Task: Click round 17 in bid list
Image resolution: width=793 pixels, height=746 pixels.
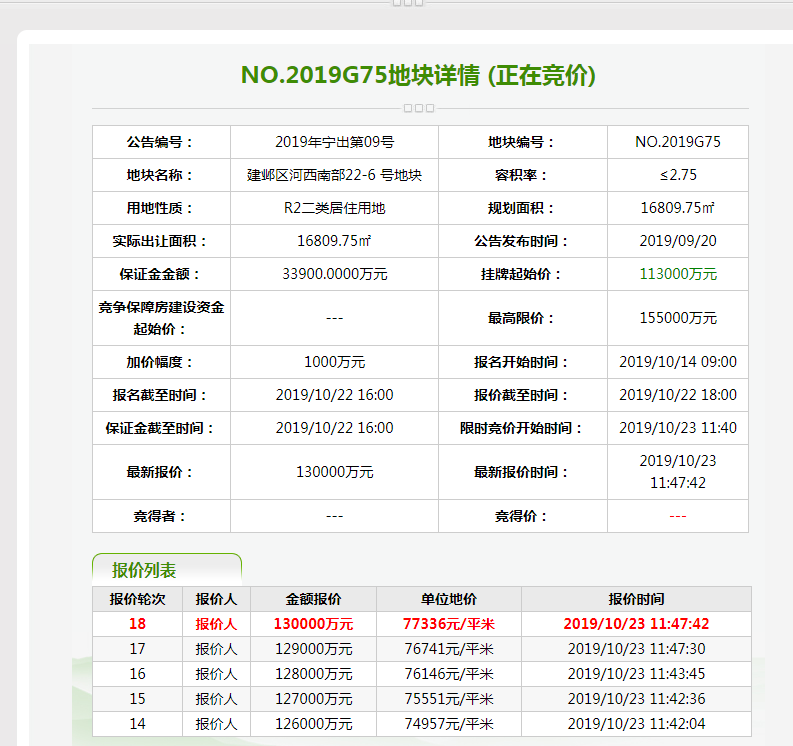Action: coord(138,649)
